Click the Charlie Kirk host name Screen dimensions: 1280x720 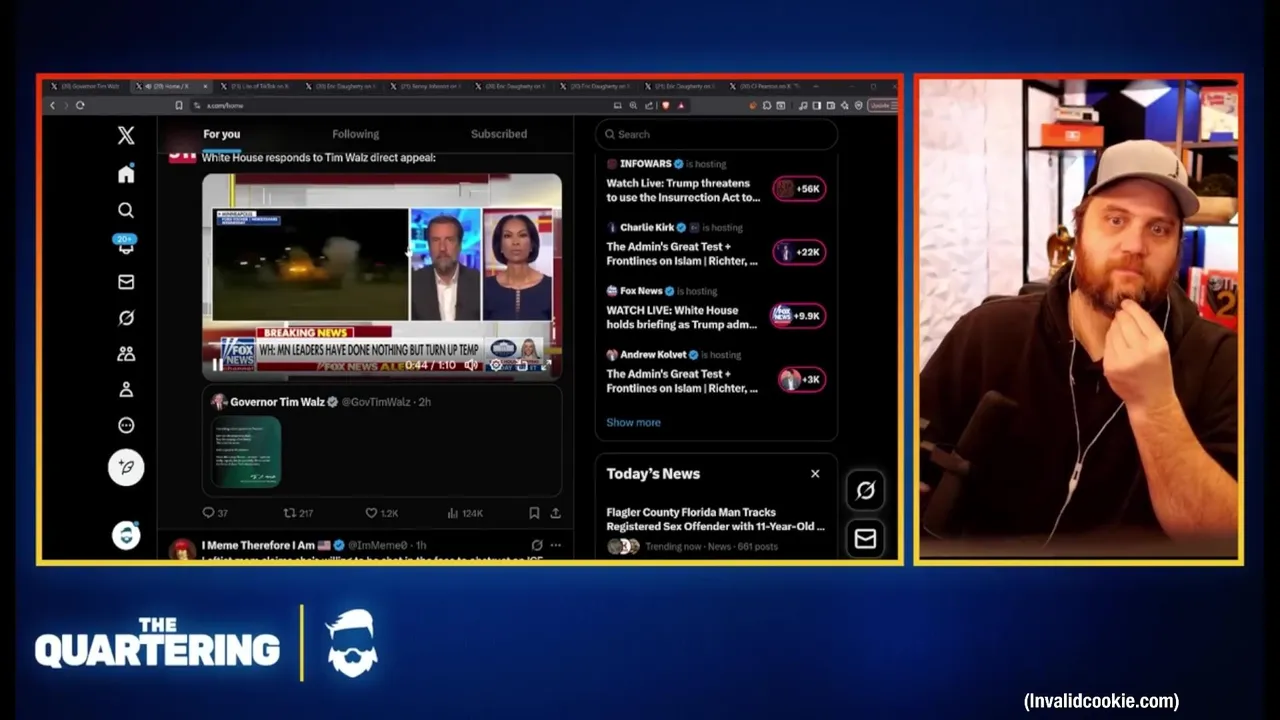point(646,227)
